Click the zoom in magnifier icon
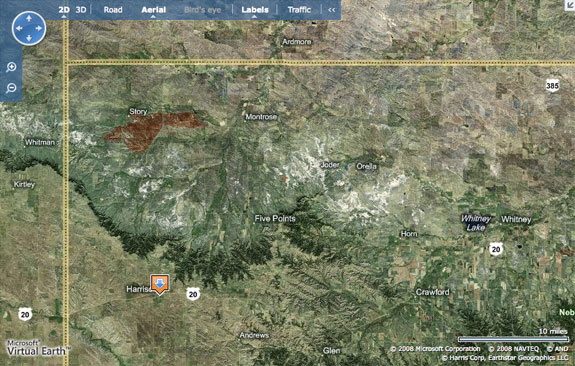The height and width of the screenshot is (366, 575). coord(11,67)
